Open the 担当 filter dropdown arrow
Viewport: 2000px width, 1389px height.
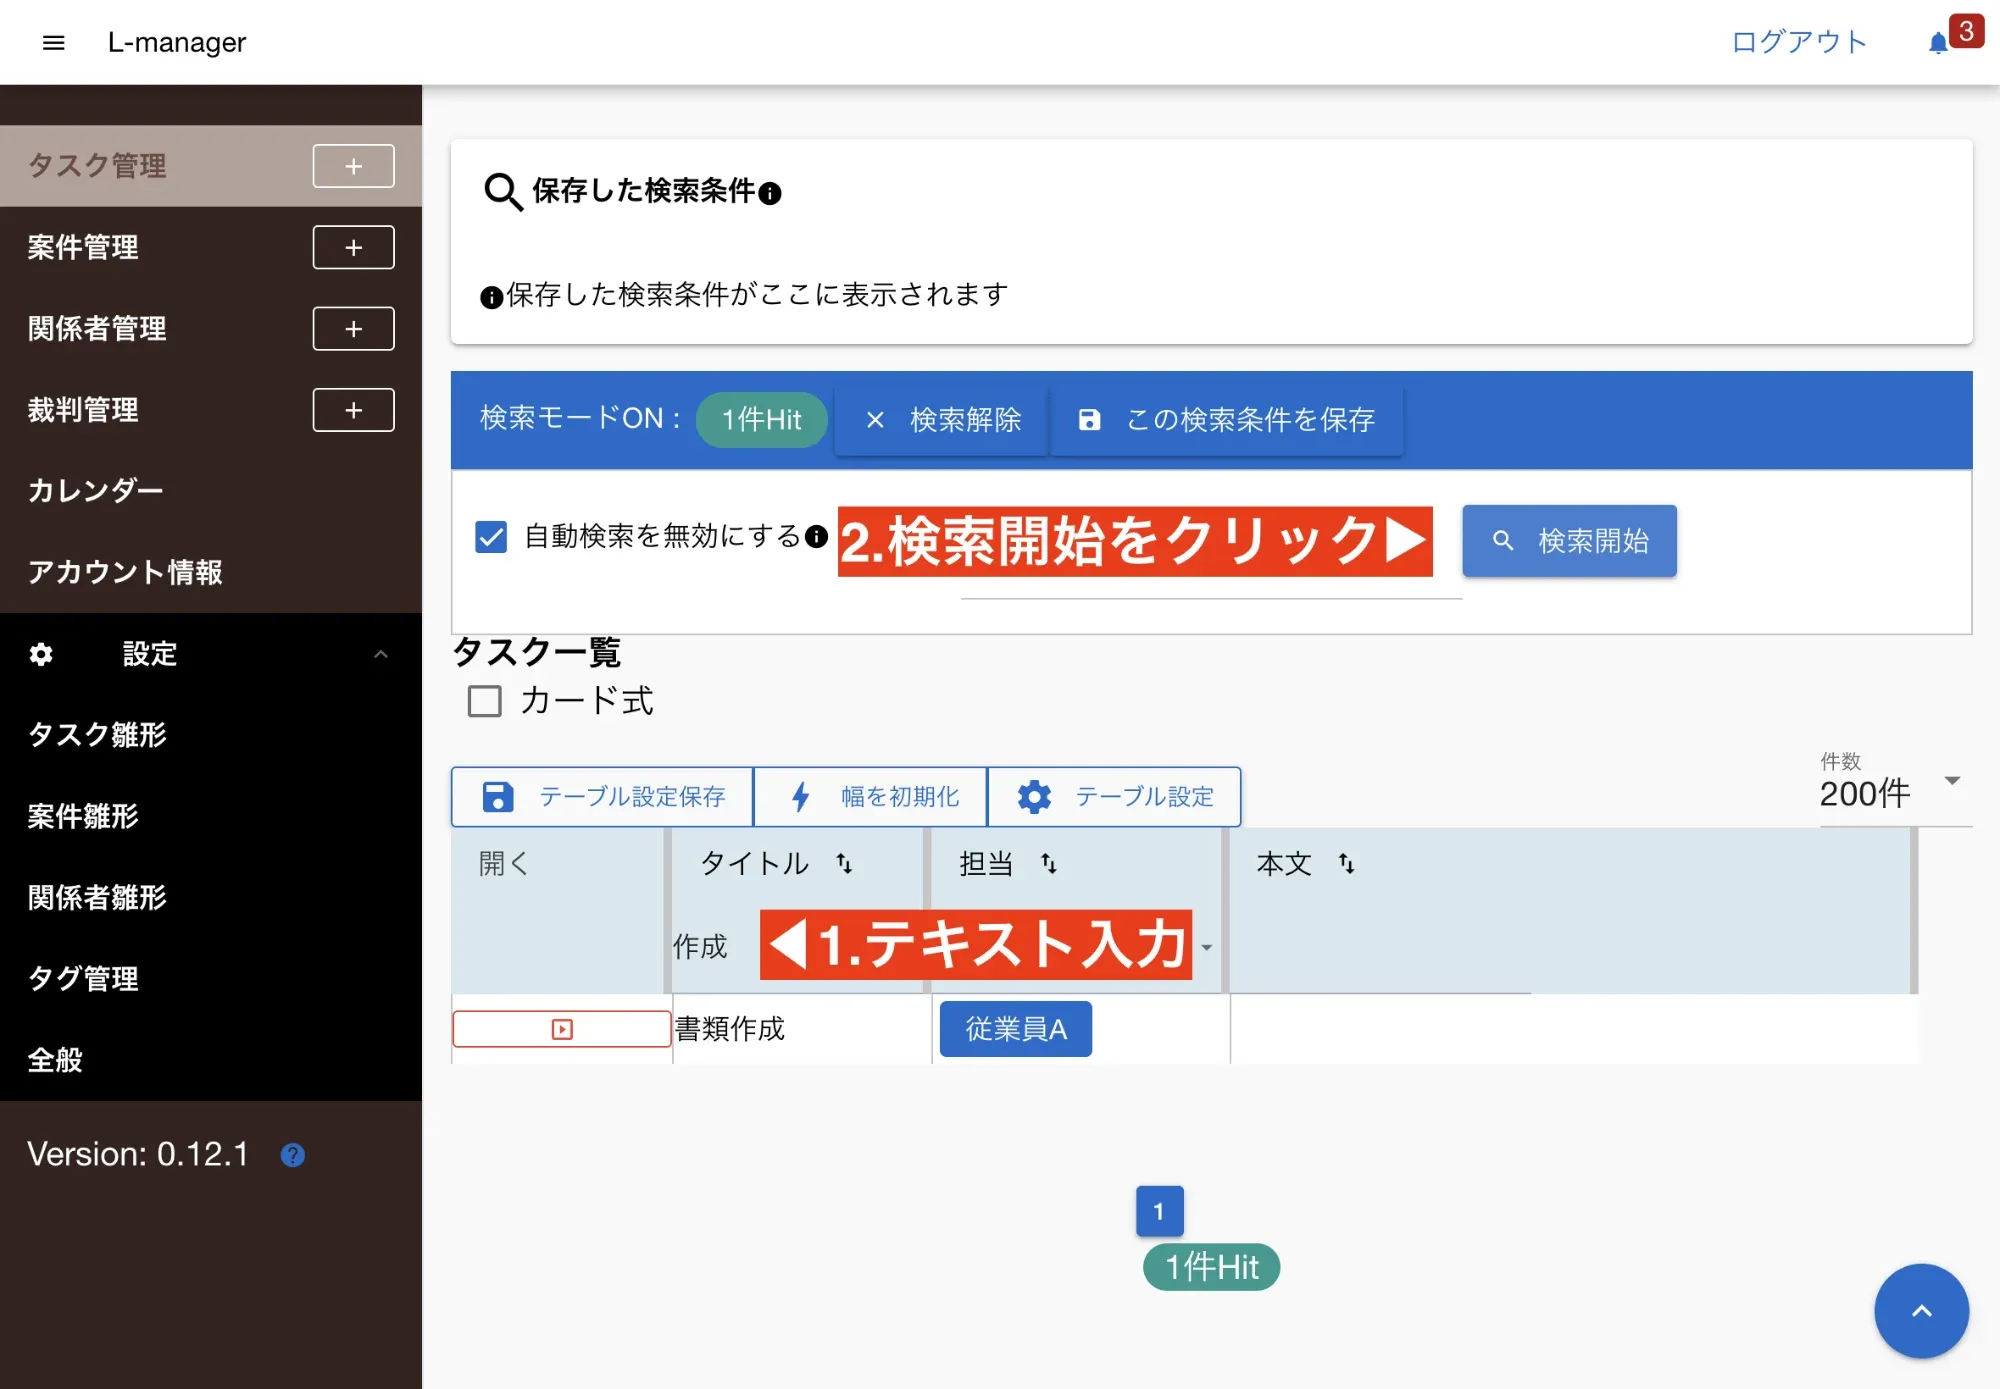(1207, 947)
